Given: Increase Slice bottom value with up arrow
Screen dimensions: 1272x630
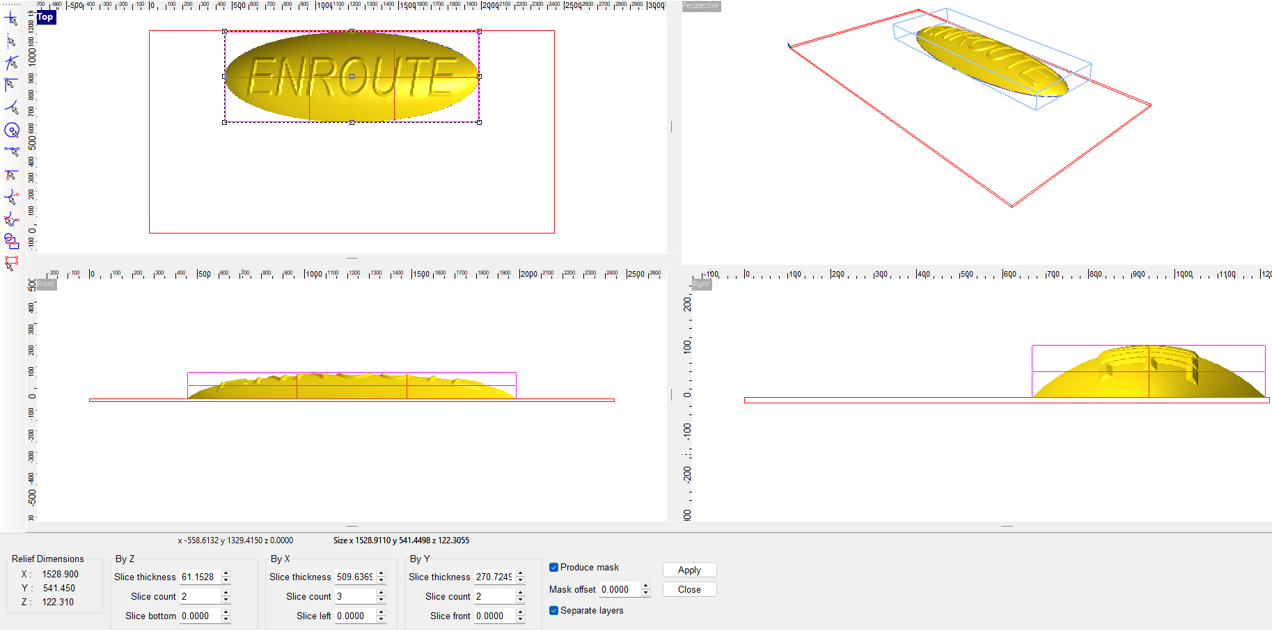Looking at the screenshot, I should pyautogui.click(x=226, y=612).
